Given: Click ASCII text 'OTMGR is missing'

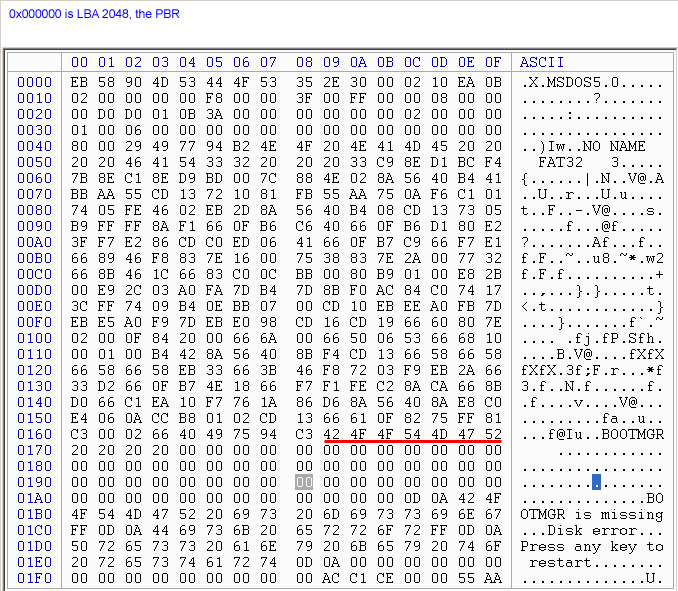Looking at the screenshot, I should (592, 514).
